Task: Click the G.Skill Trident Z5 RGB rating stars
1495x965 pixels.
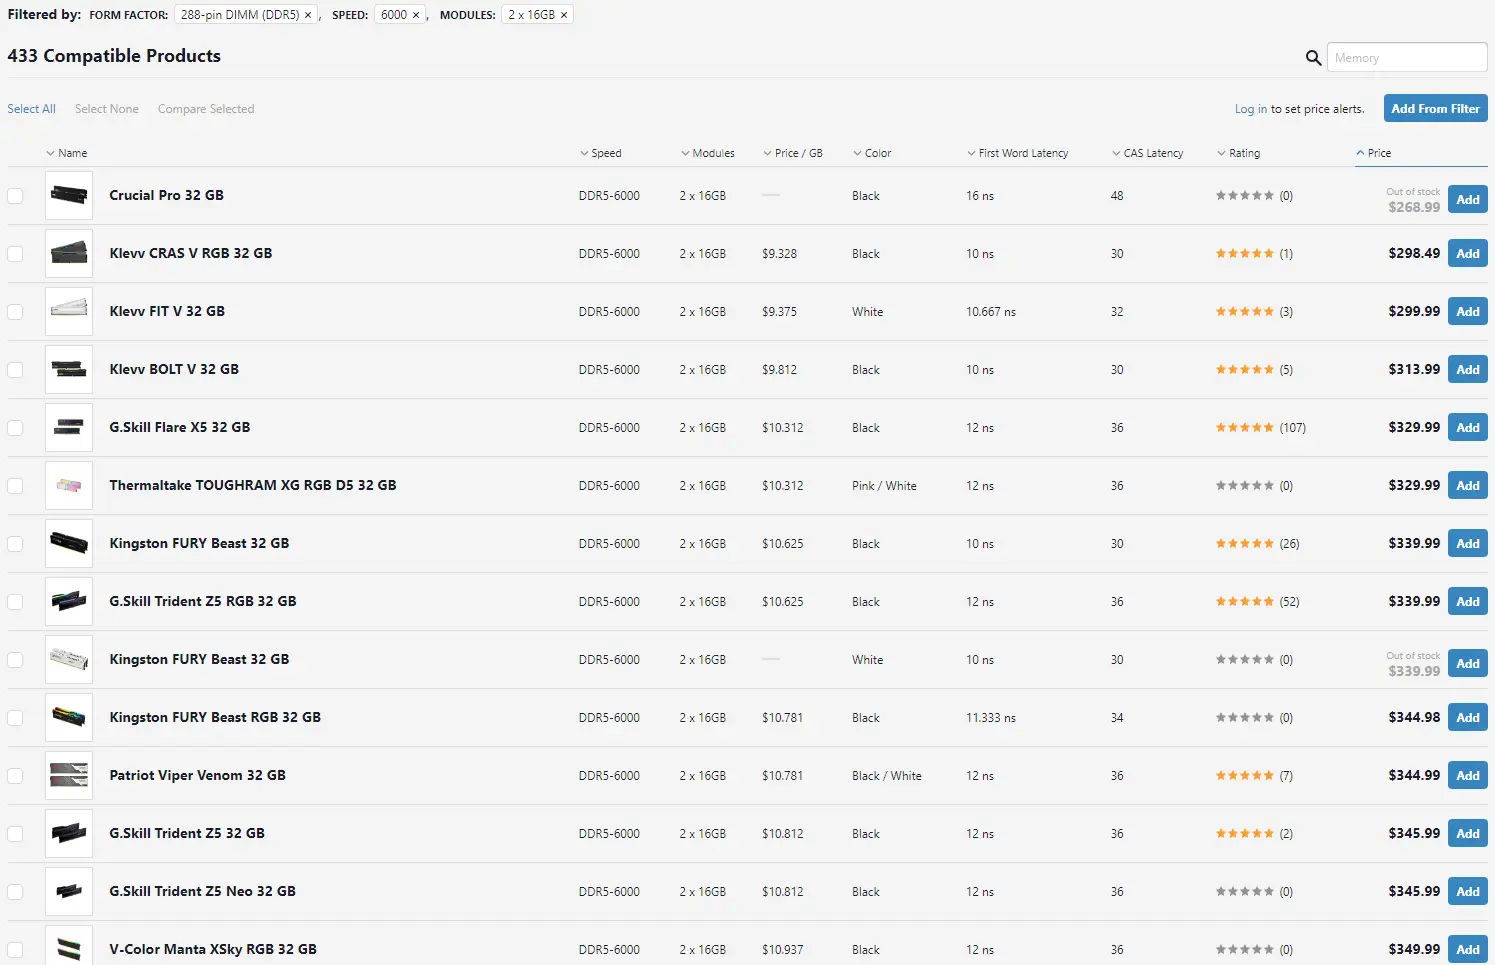Action: coord(1244,602)
